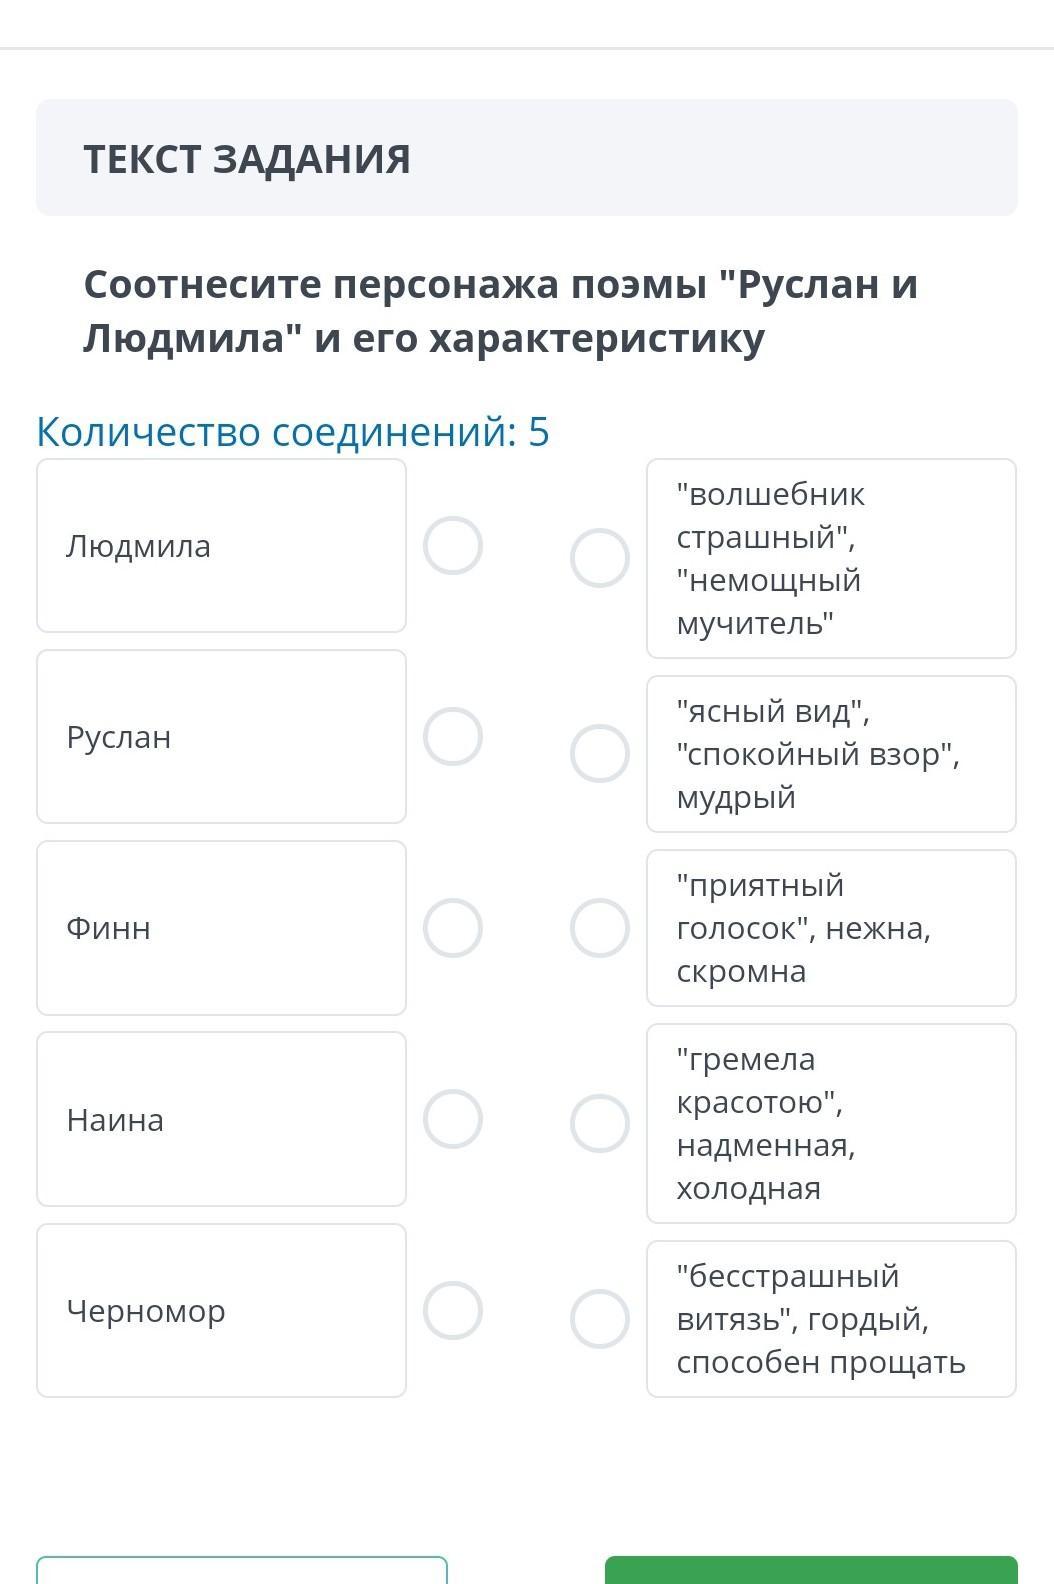Choose the "спокойный взор", мудрый characteristic card
This screenshot has width=1054, height=1584.
pos(831,754)
